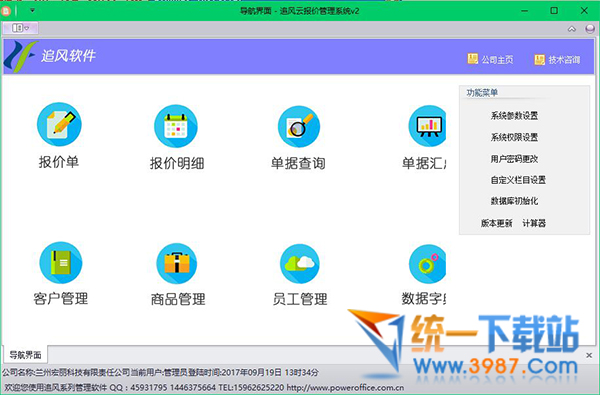Collapse the ribbon with up chevron

pyautogui.click(x=572, y=29)
